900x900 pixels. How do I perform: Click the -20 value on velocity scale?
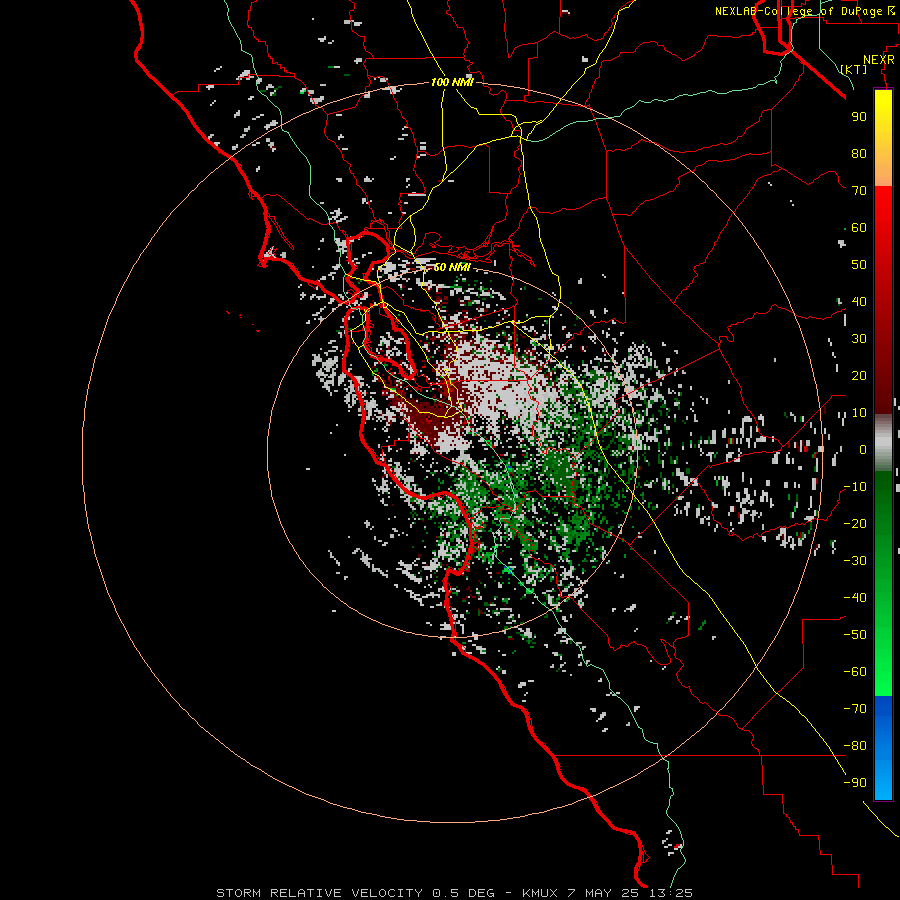tap(855, 523)
